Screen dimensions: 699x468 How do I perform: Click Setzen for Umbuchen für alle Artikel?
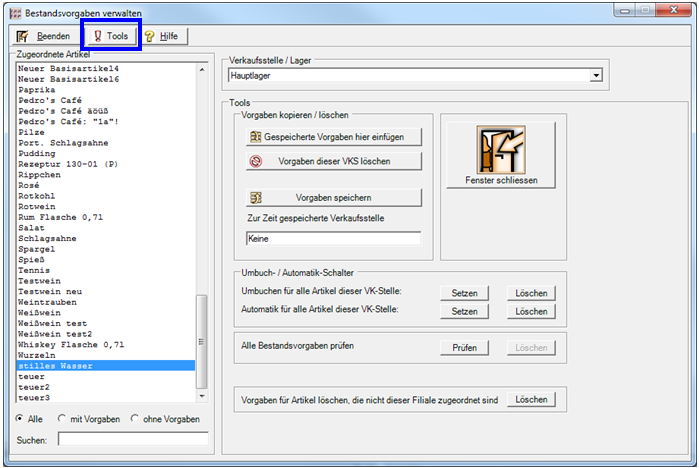click(x=464, y=293)
